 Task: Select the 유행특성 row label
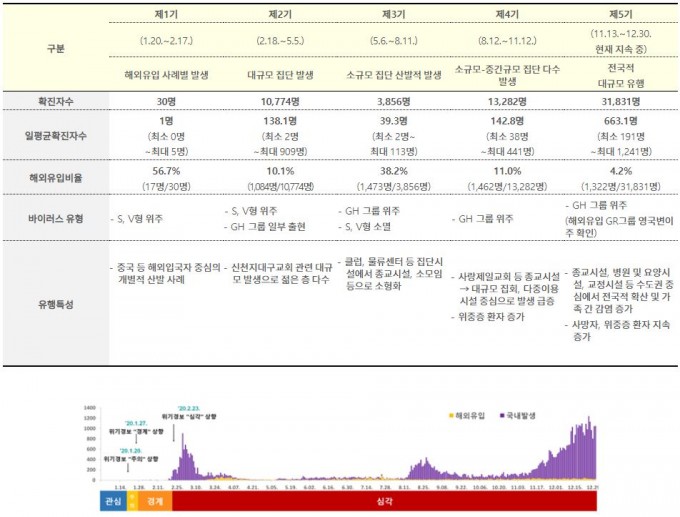pyautogui.click(x=54, y=303)
